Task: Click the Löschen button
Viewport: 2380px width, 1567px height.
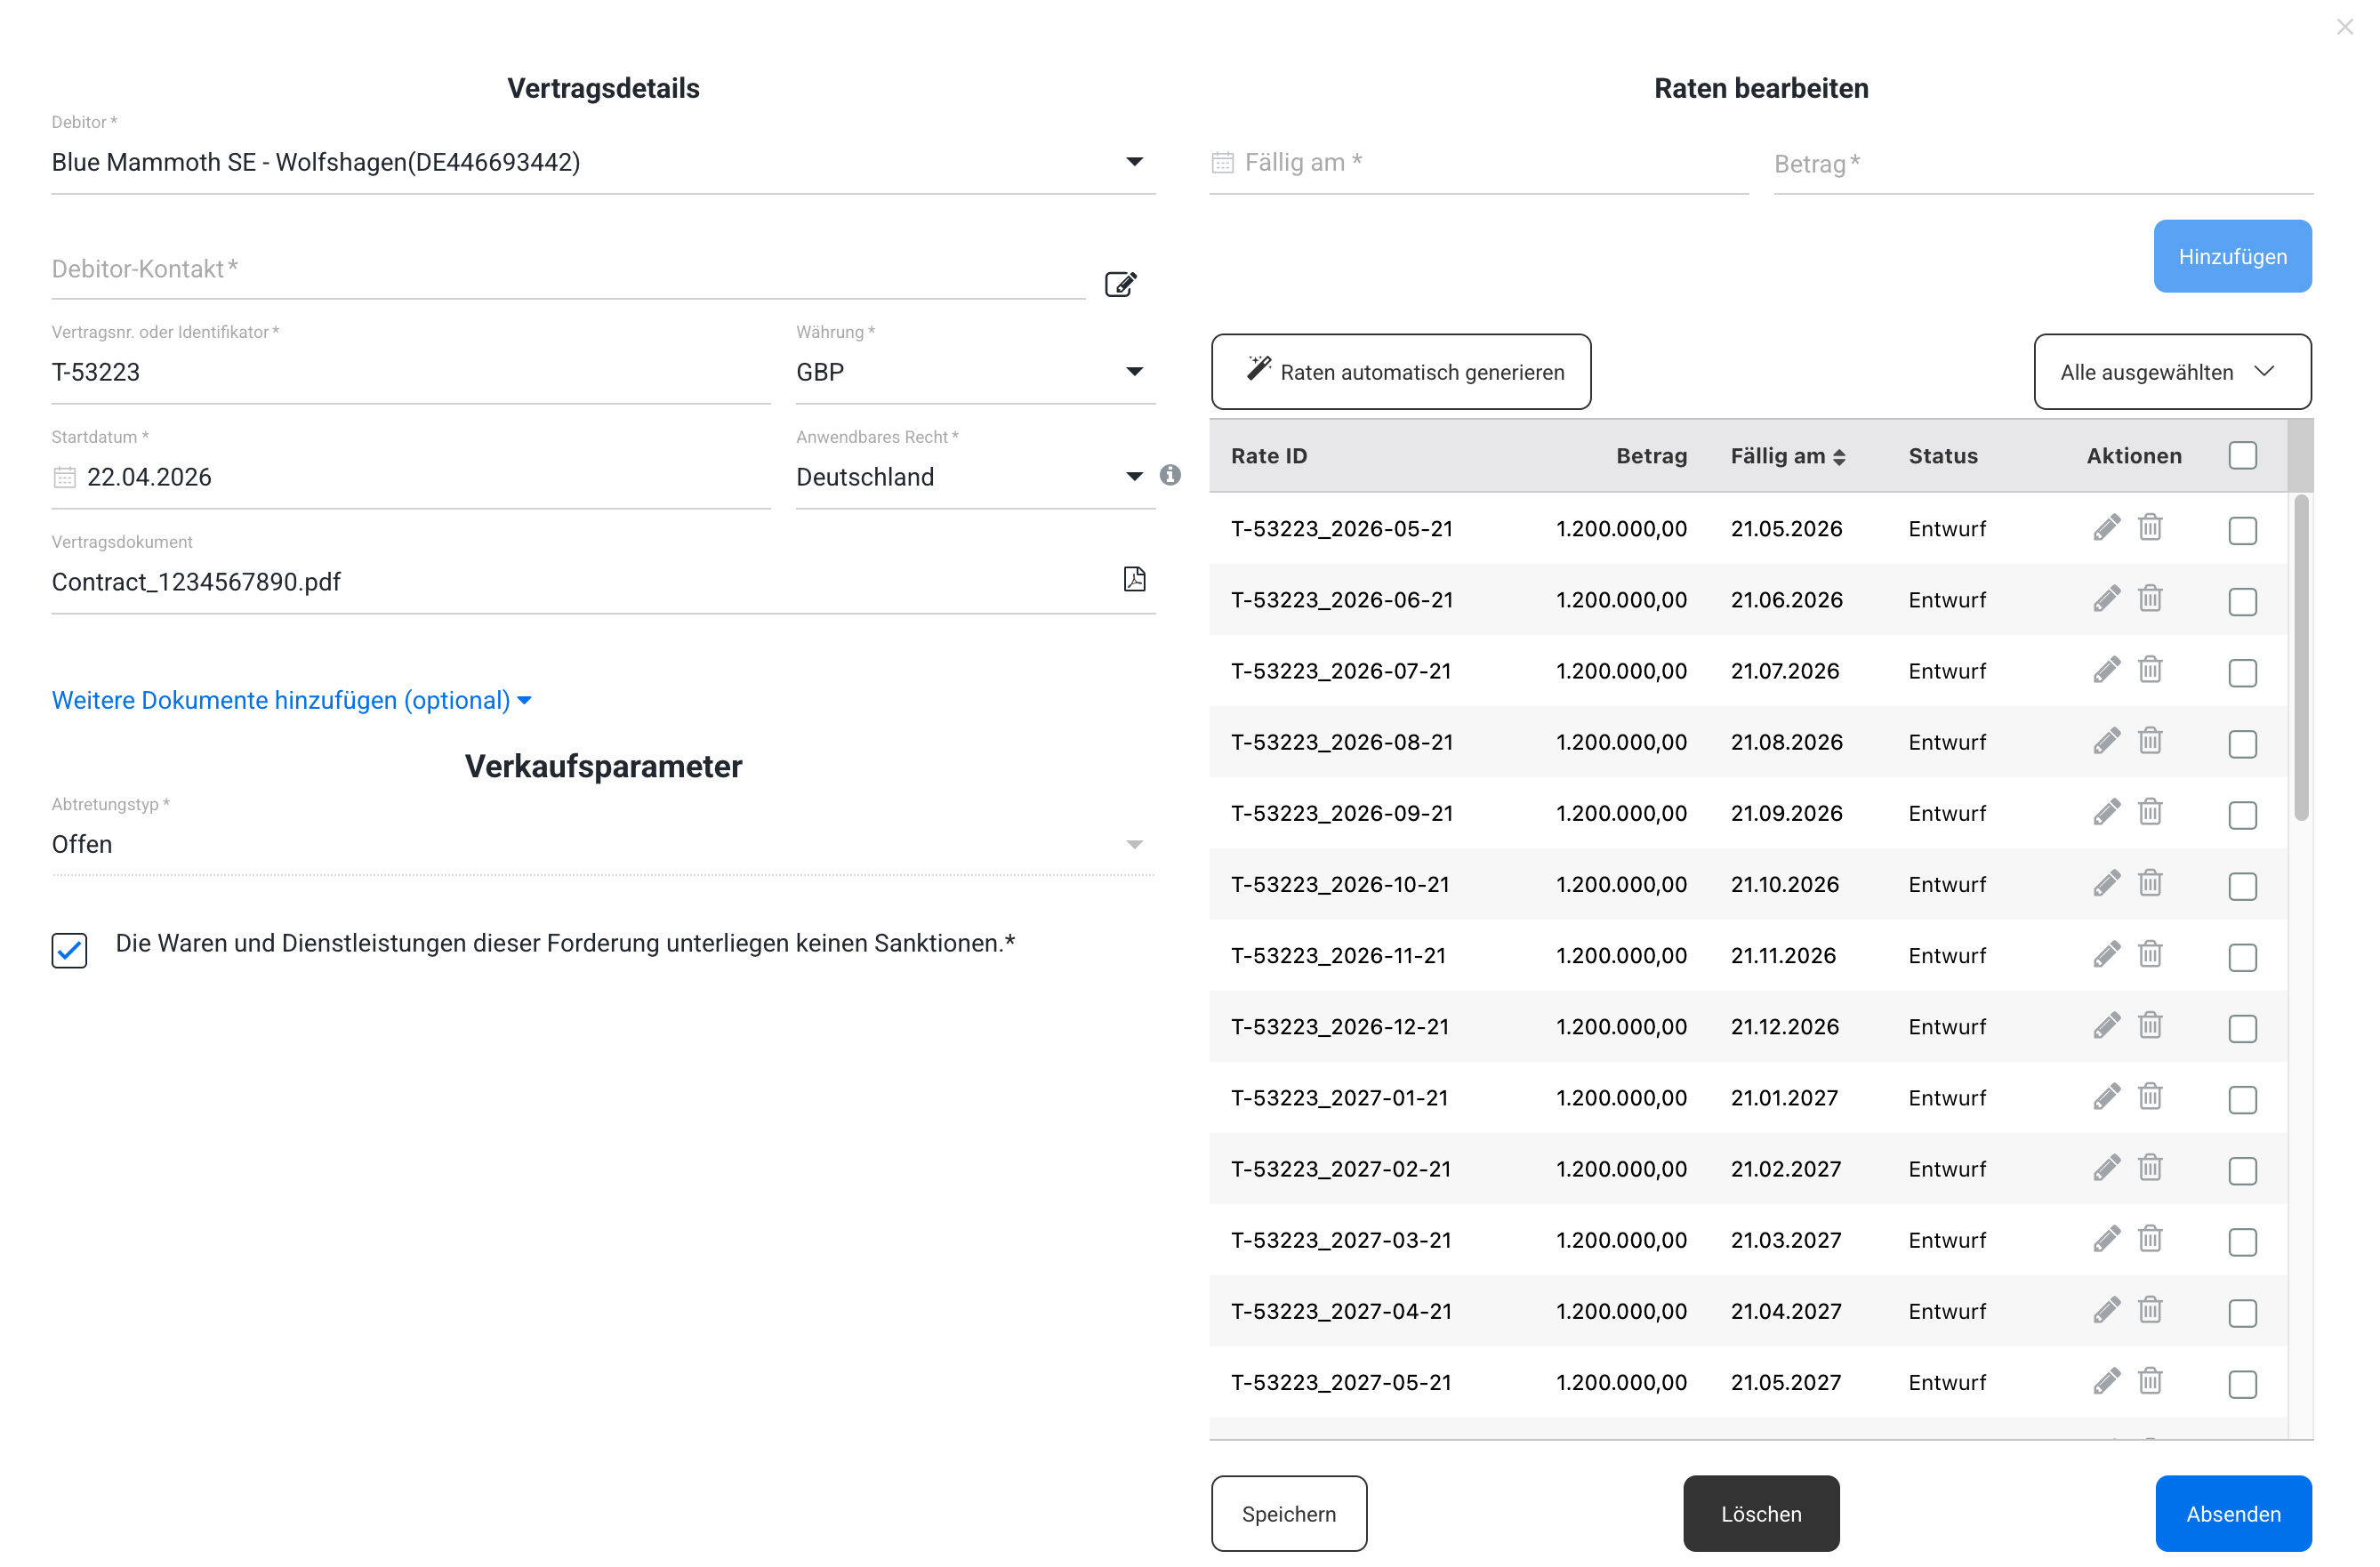Action: coord(1760,1513)
